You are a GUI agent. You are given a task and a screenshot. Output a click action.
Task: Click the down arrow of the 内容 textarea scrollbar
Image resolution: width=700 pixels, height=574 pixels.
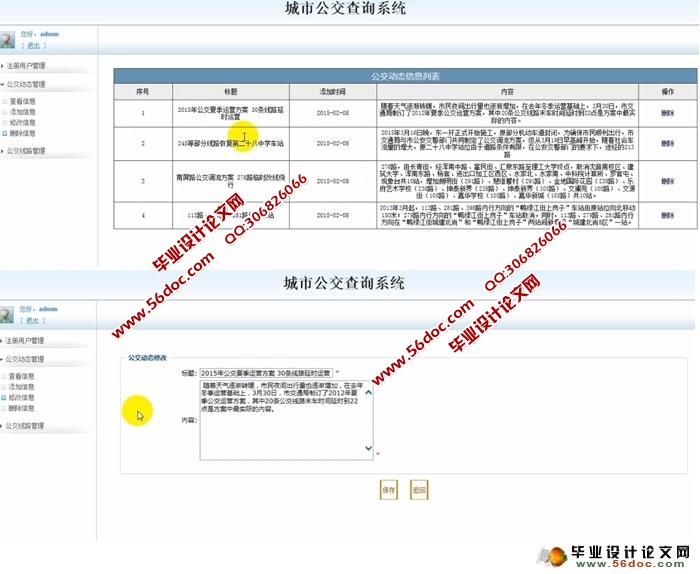click(x=369, y=449)
